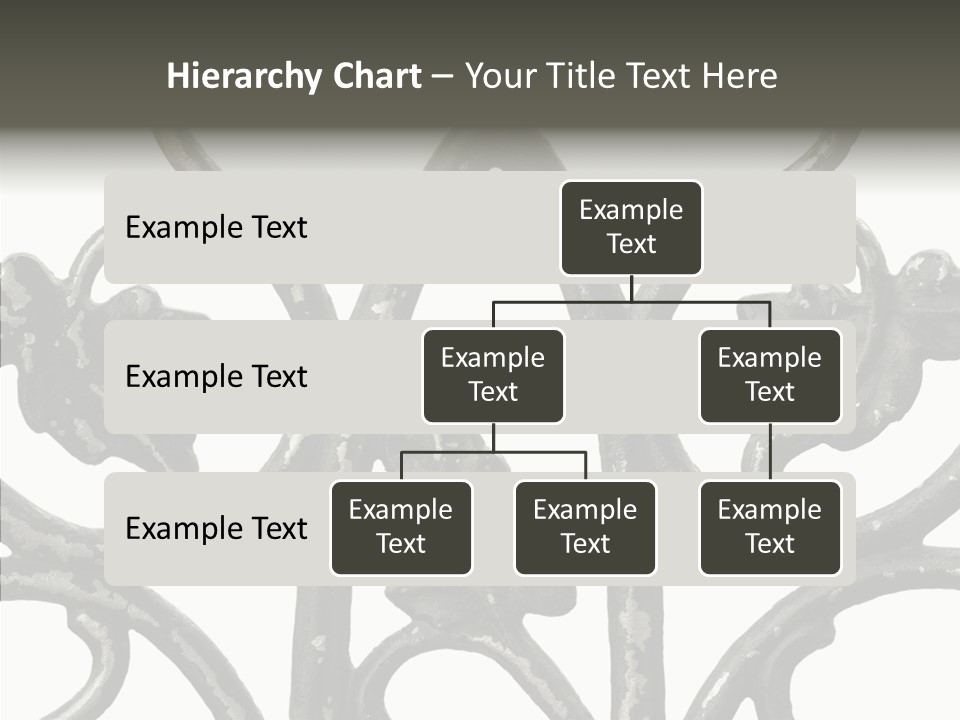960x720 pixels.
Task: Select the "Your Title Text Here" placeholder
Action: pyautogui.click(x=621, y=76)
